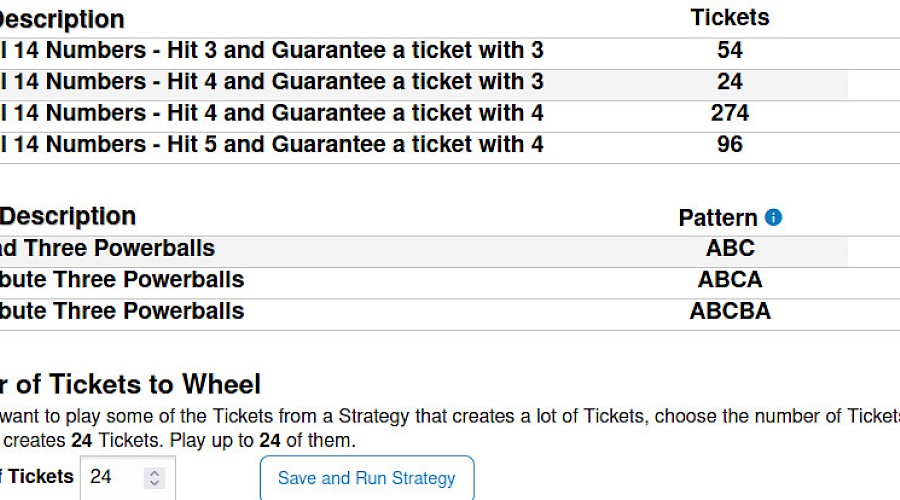Click the Tickets column header
This screenshot has height=500, width=900.
click(730, 17)
